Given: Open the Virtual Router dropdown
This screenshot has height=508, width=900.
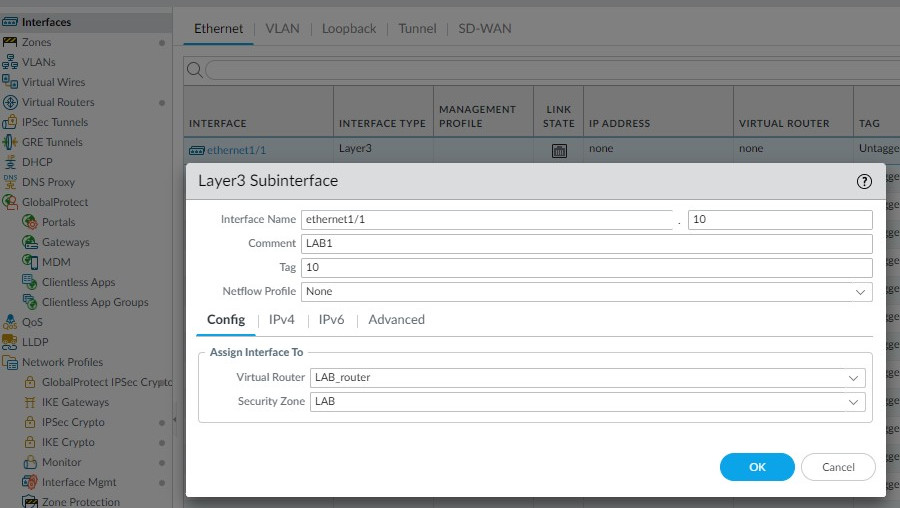Looking at the screenshot, I should [853, 378].
